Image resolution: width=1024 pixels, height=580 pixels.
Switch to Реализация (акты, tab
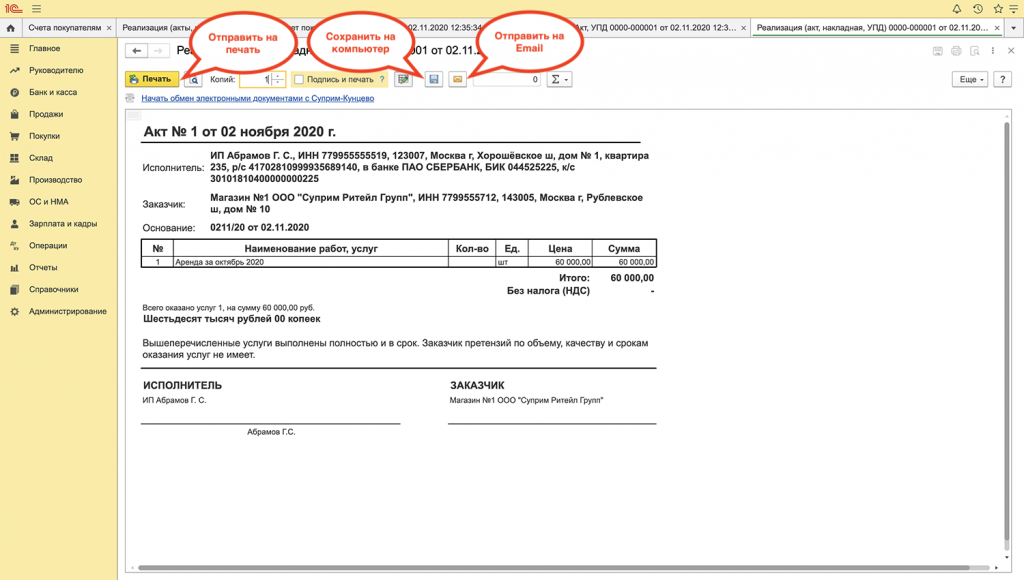158,27
